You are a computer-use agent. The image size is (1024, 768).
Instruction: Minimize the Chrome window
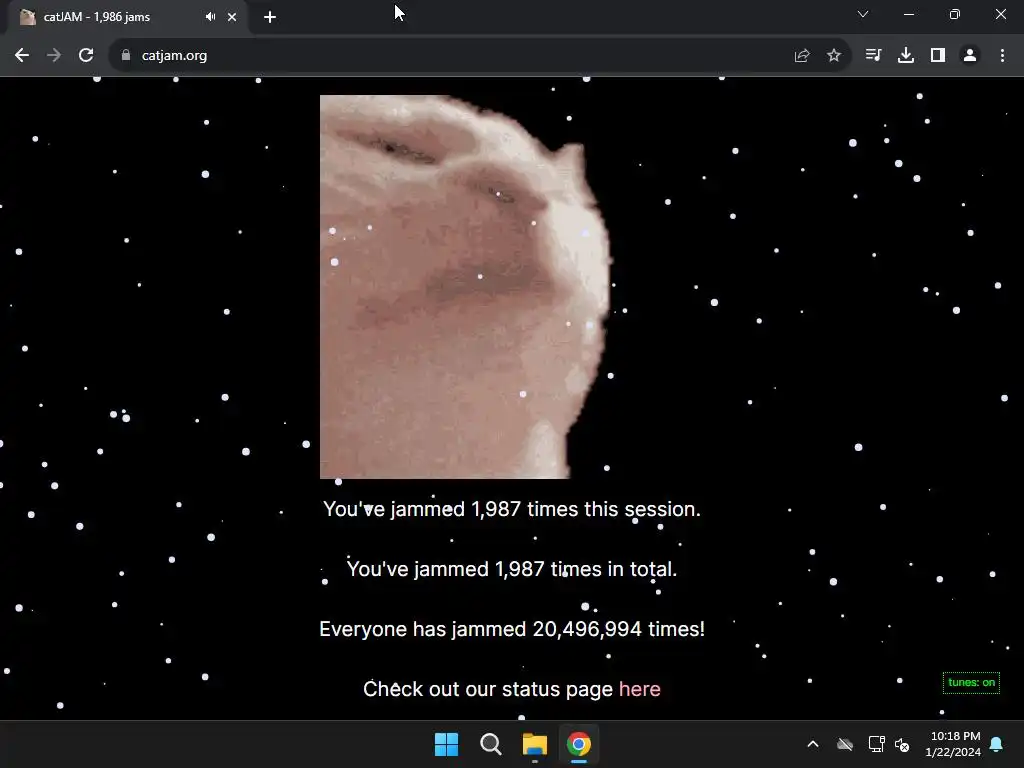click(x=908, y=14)
